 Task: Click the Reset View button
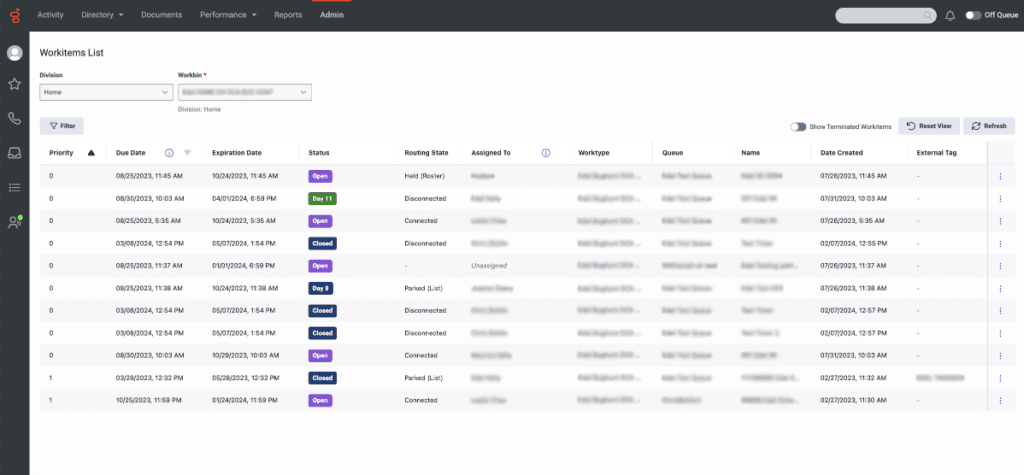click(929, 126)
